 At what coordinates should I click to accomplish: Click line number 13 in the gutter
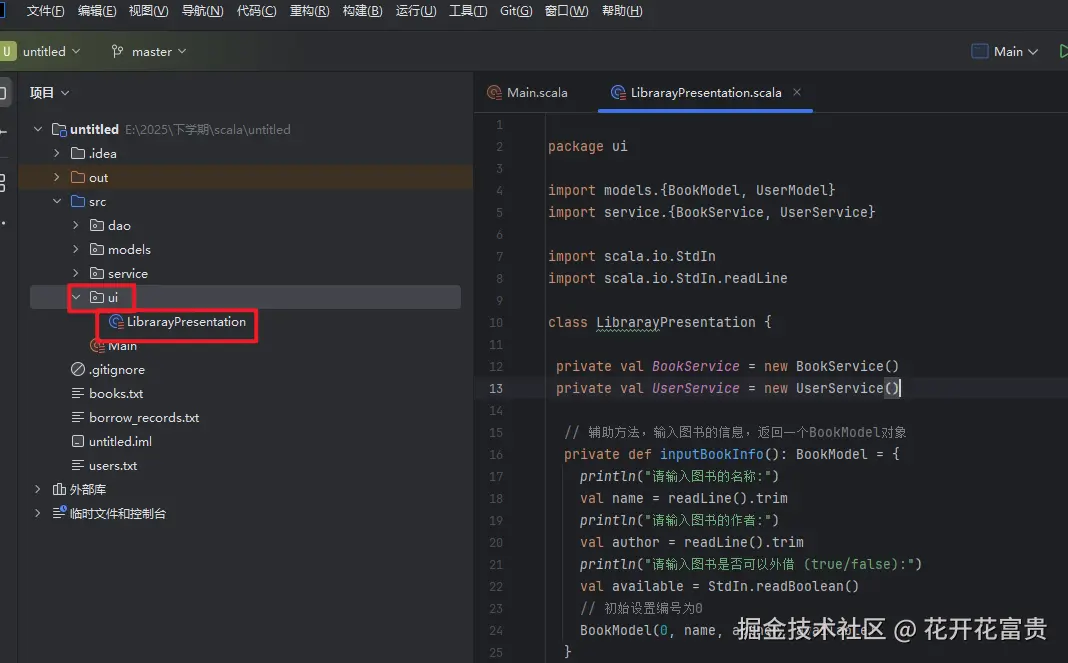(x=496, y=388)
